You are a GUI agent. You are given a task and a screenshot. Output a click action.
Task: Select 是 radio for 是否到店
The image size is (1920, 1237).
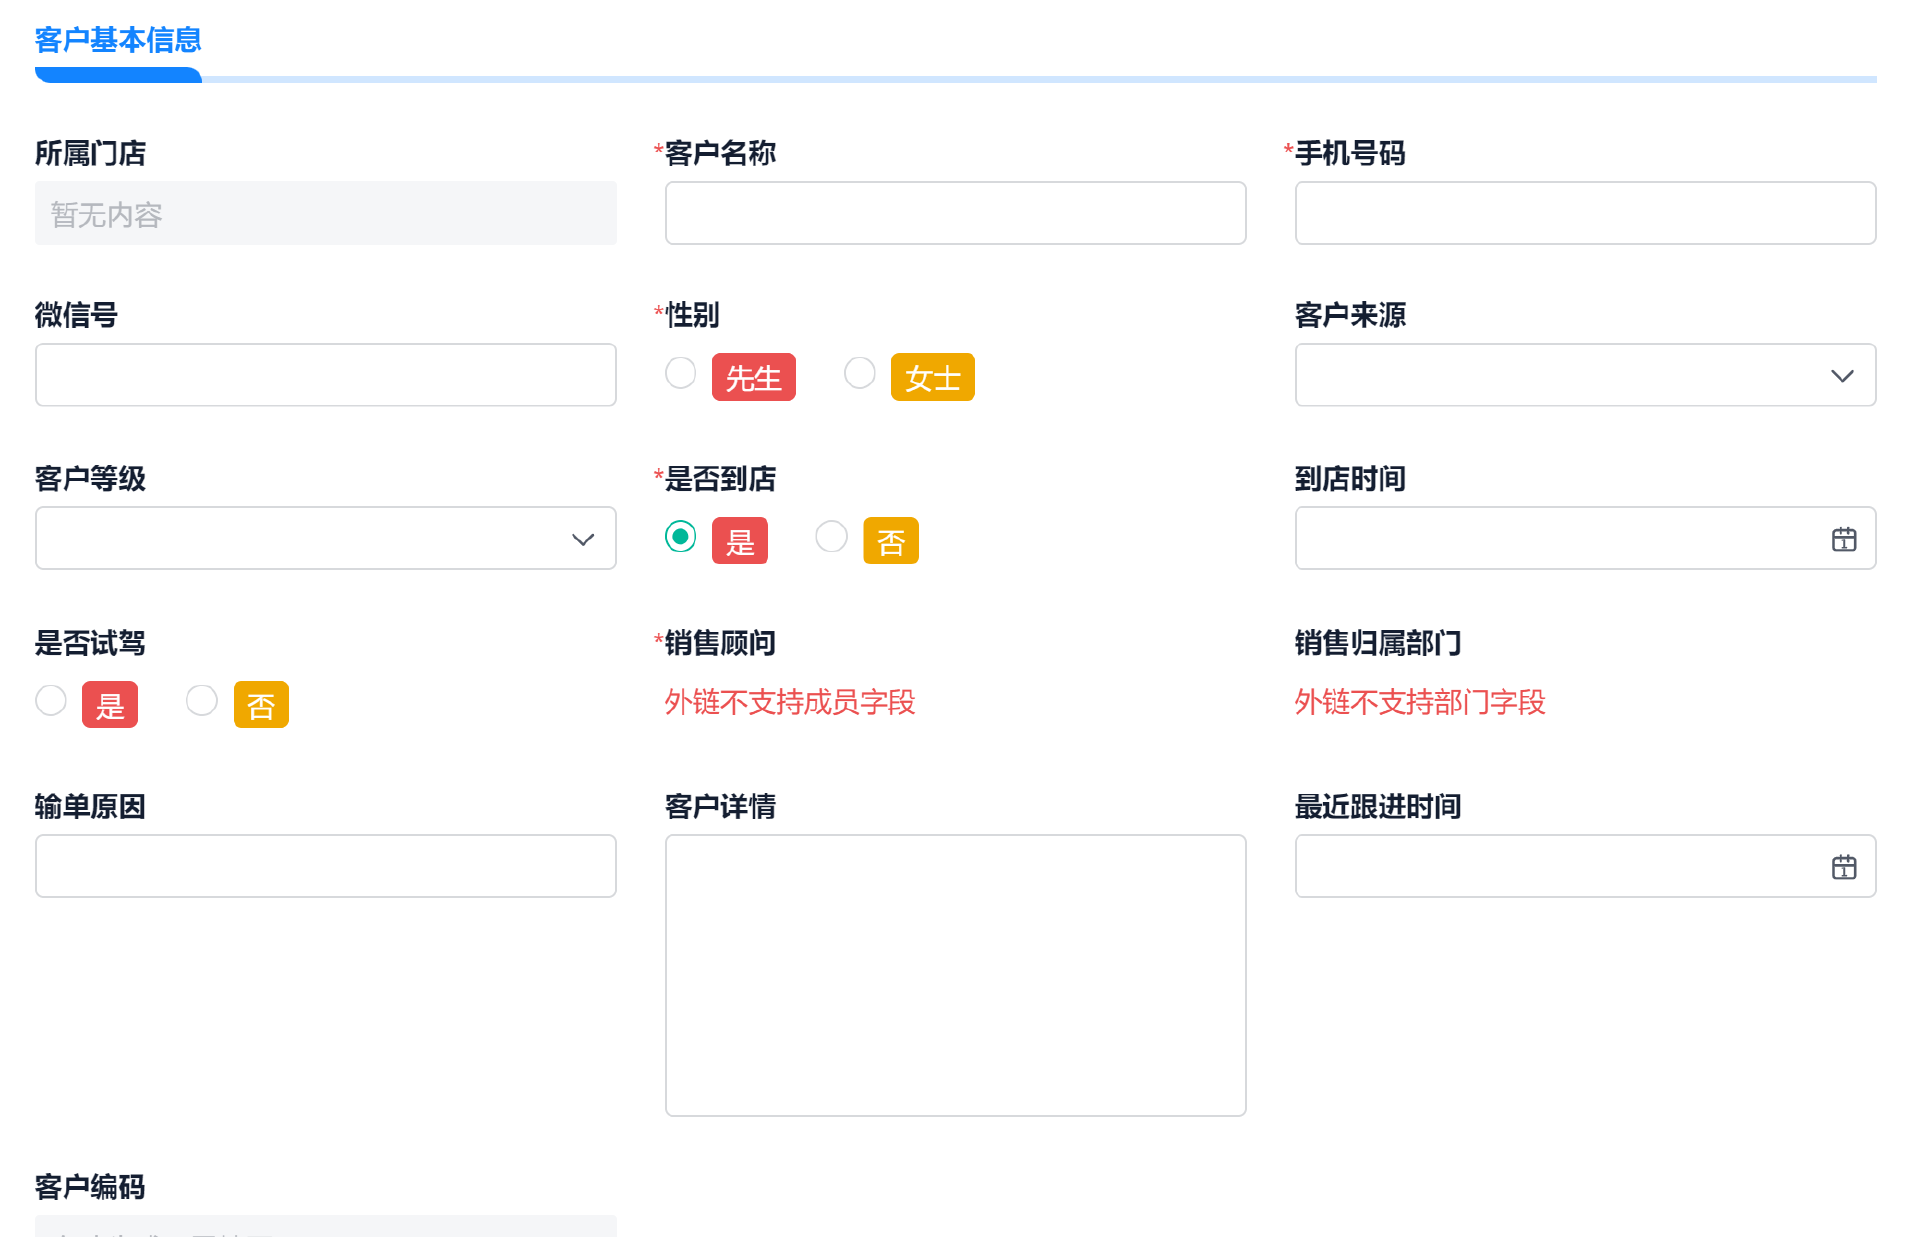681,537
